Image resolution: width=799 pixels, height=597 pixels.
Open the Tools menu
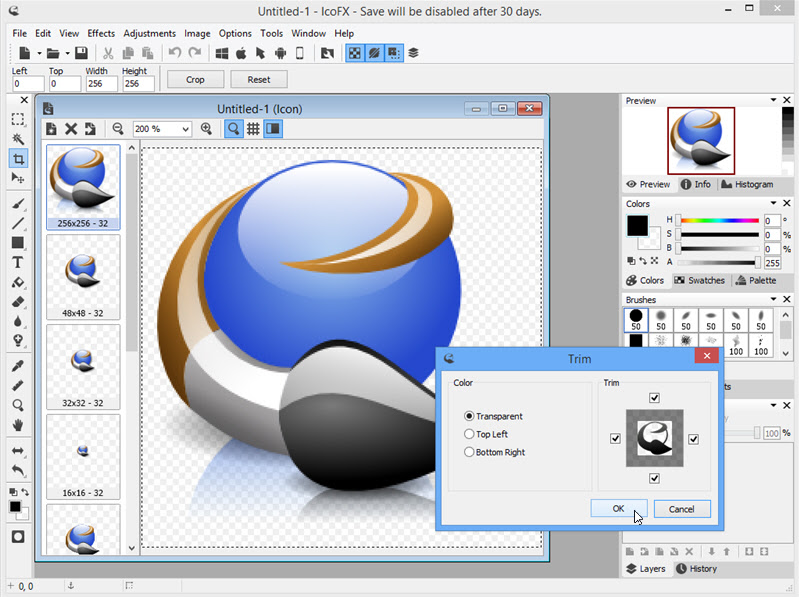click(x=272, y=33)
